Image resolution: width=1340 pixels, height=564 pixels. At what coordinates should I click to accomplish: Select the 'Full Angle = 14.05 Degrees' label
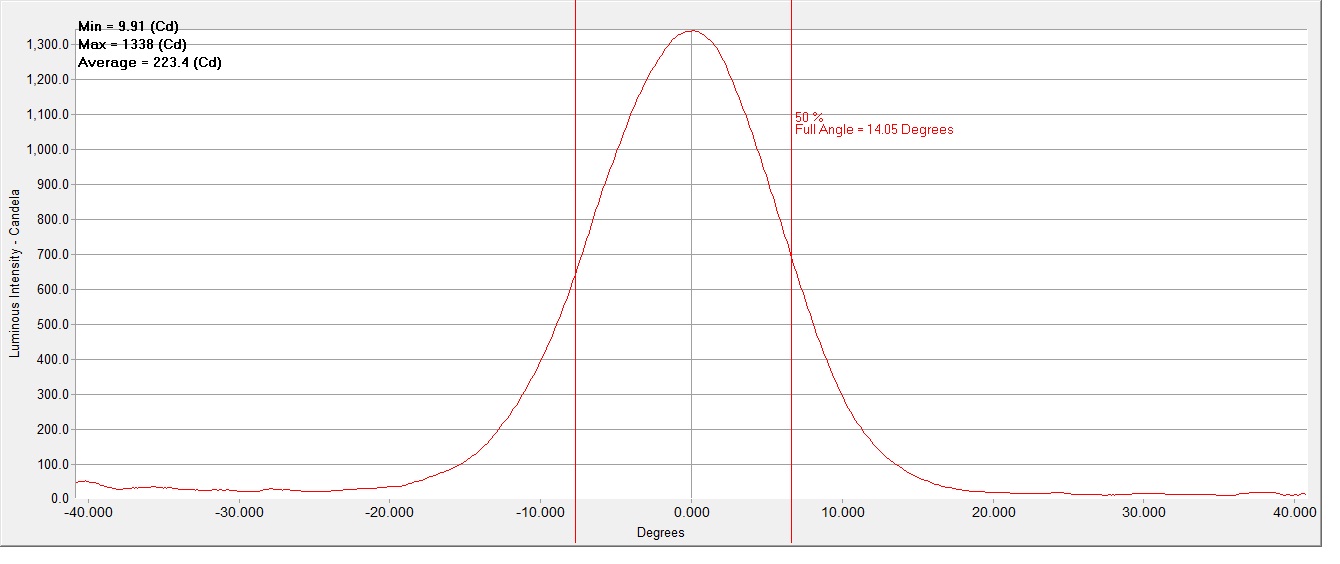874,130
